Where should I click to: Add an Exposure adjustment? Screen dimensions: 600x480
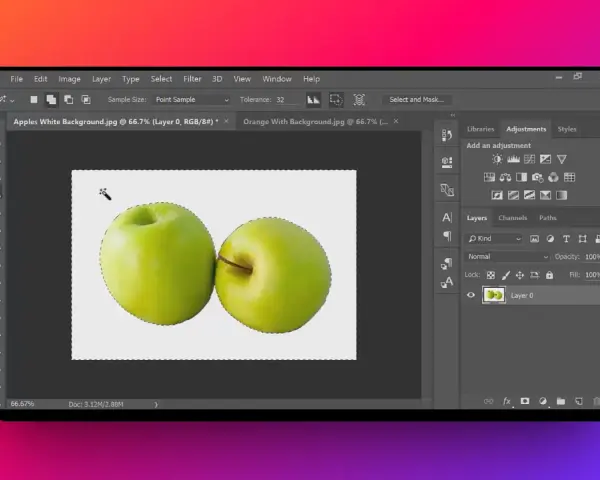[x=545, y=159]
